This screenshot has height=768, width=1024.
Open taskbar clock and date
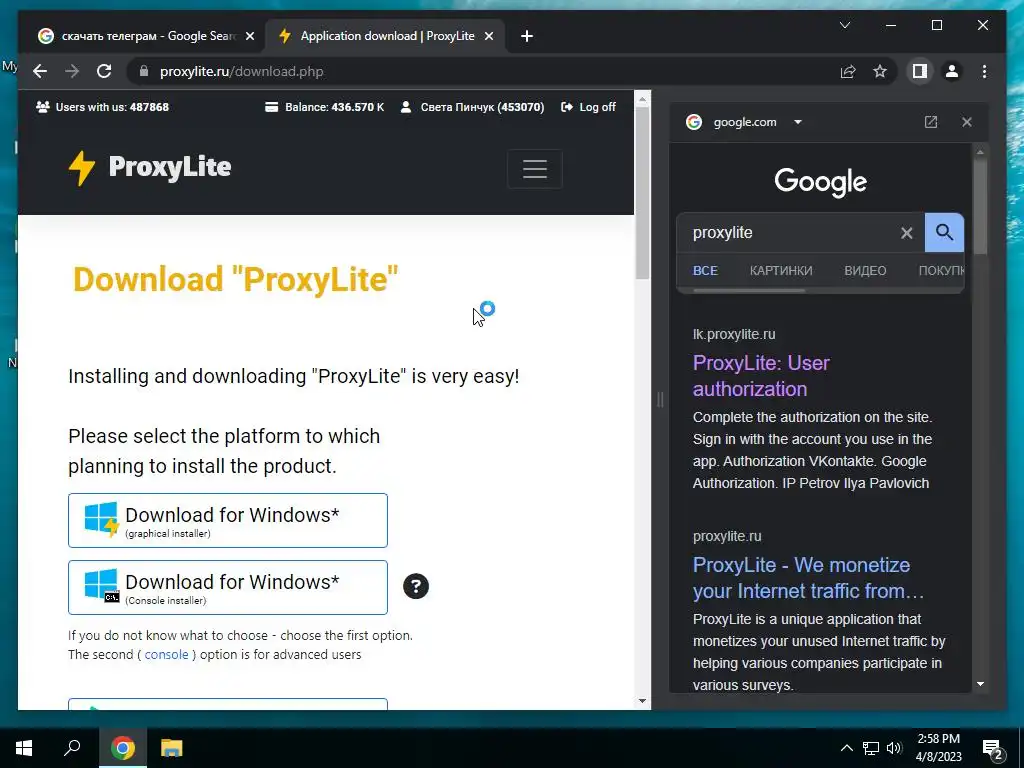938,748
